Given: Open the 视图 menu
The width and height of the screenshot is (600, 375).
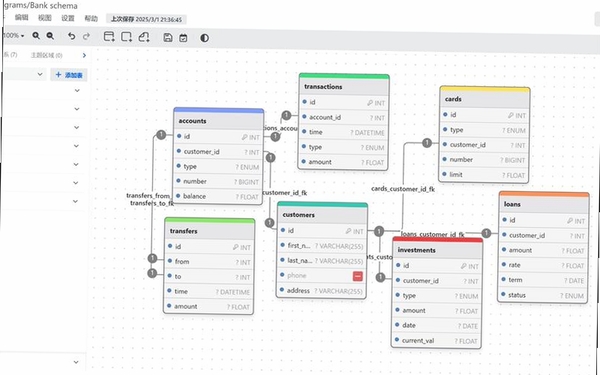Looking at the screenshot, I should click(x=45, y=18).
